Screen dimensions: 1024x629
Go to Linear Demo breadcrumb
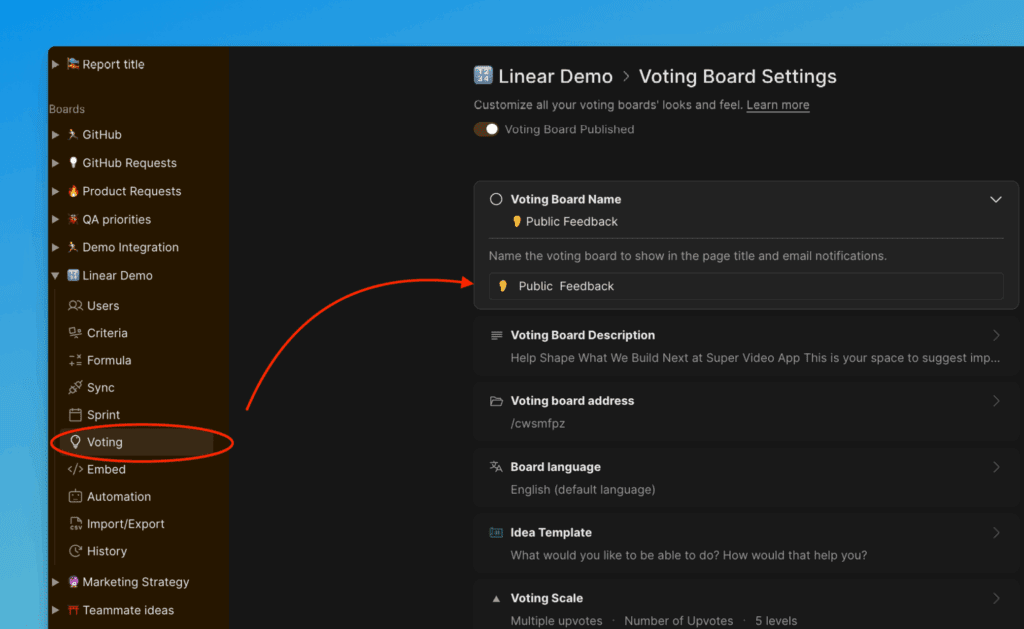coord(554,77)
